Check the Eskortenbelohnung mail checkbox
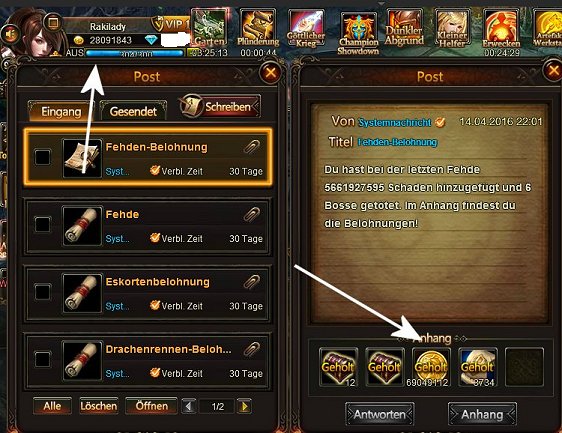Image resolution: width=562 pixels, height=433 pixels. tap(43, 292)
